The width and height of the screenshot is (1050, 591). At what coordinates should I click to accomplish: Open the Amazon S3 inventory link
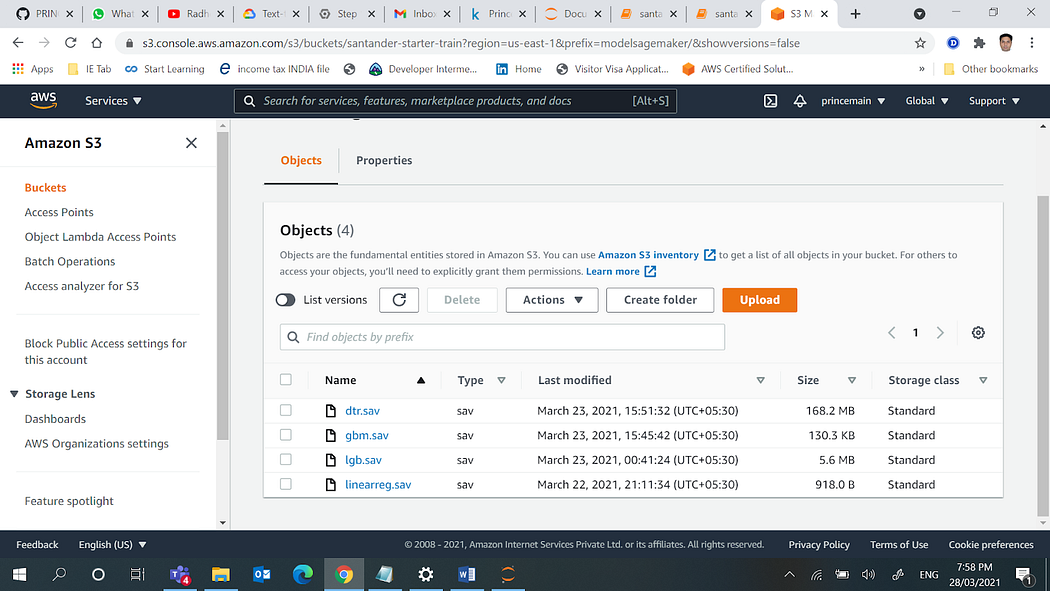(656, 255)
